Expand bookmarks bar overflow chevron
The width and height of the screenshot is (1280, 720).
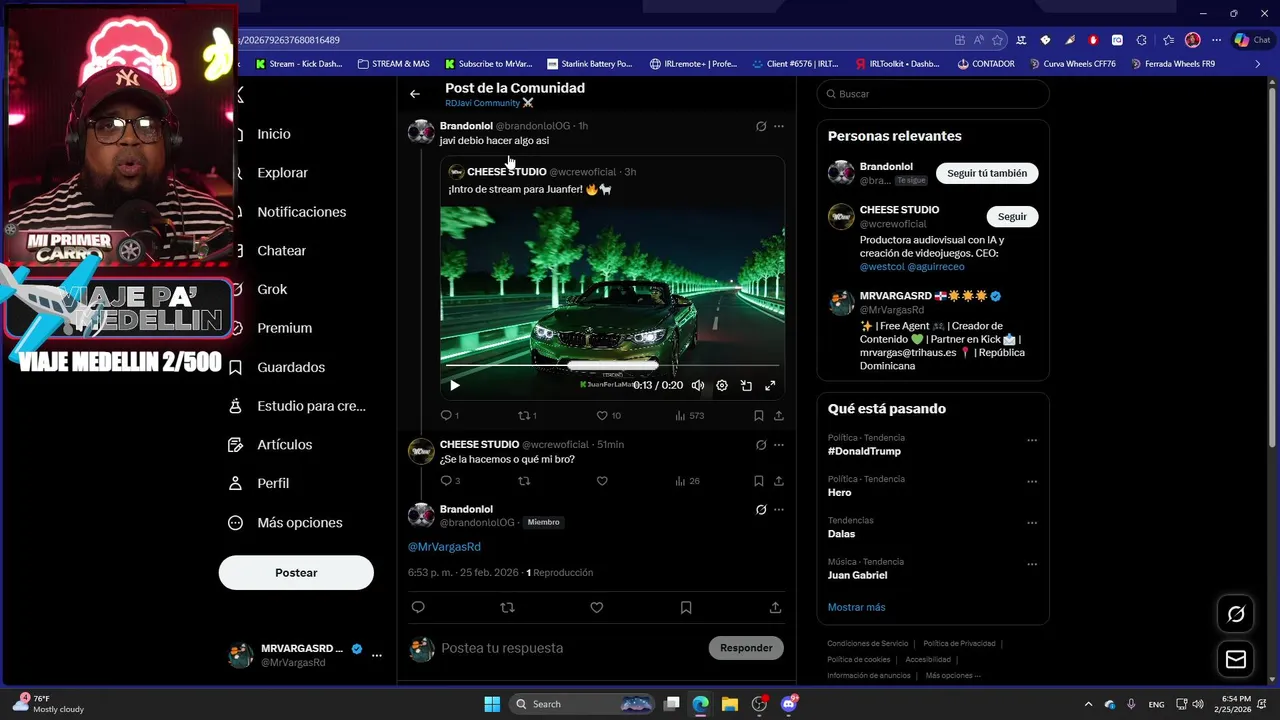(1256, 64)
